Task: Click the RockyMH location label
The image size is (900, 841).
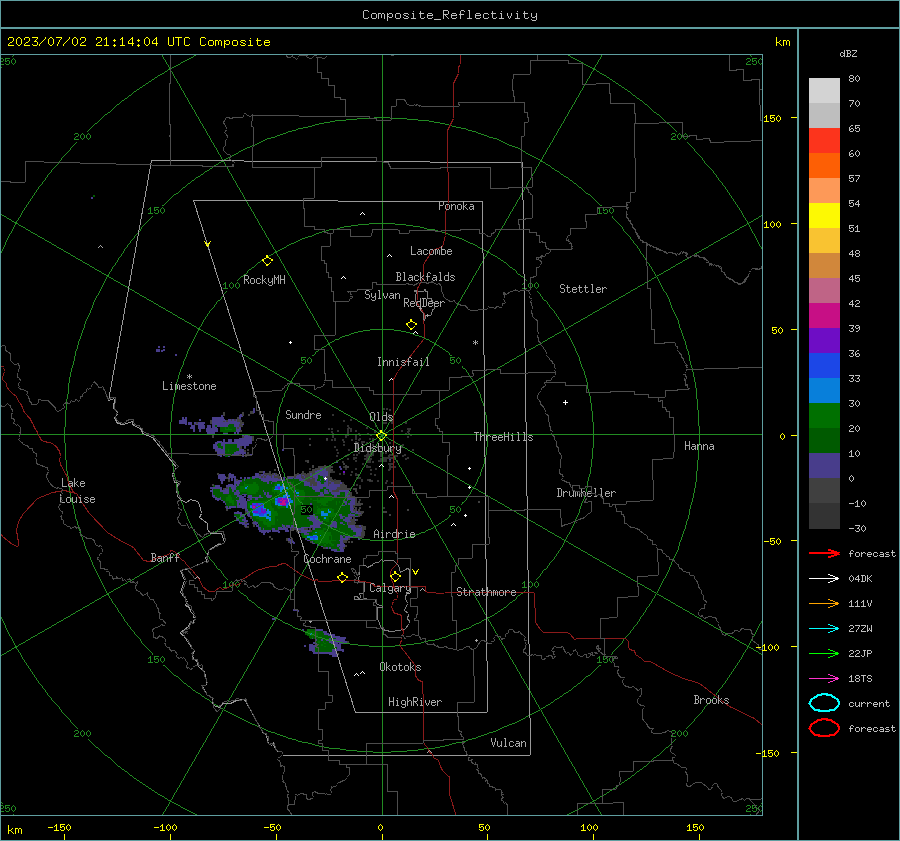Action: pyautogui.click(x=264, y=280)
